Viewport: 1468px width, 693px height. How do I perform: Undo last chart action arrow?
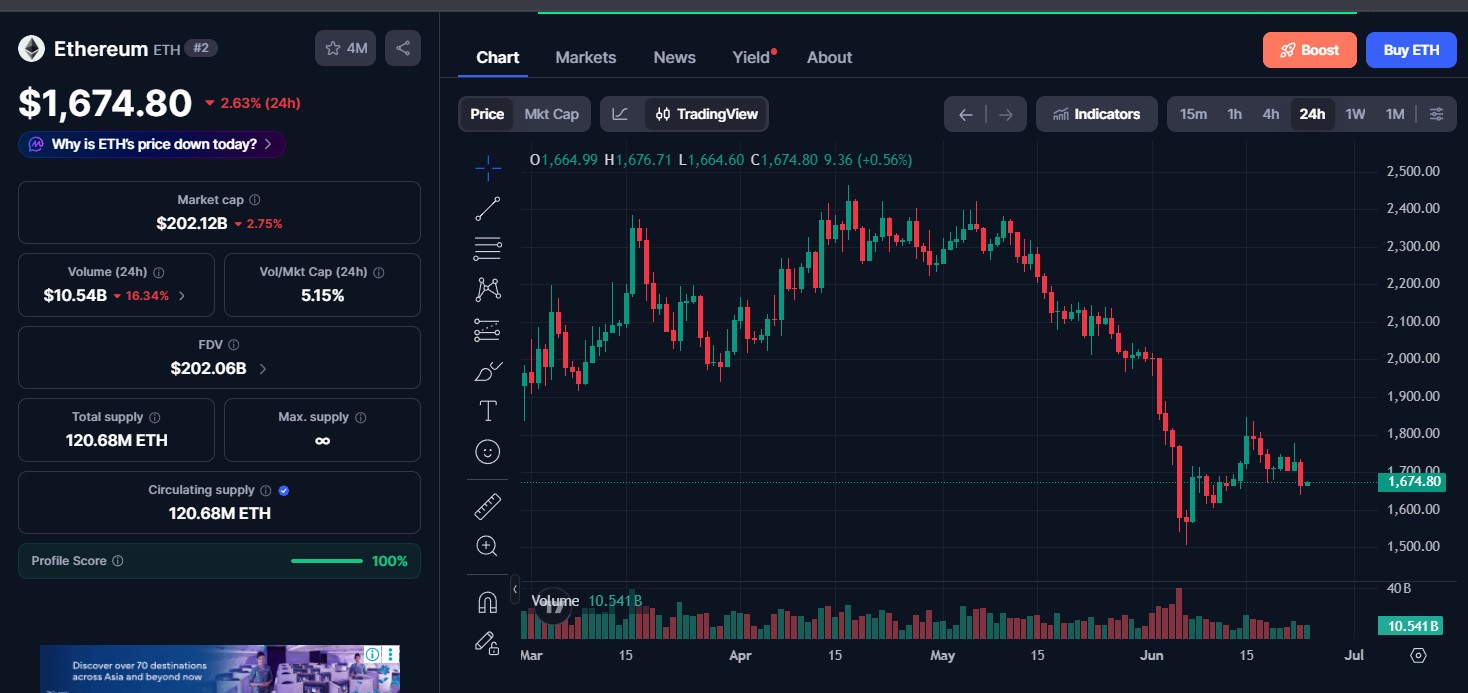(x=965, y=114)
